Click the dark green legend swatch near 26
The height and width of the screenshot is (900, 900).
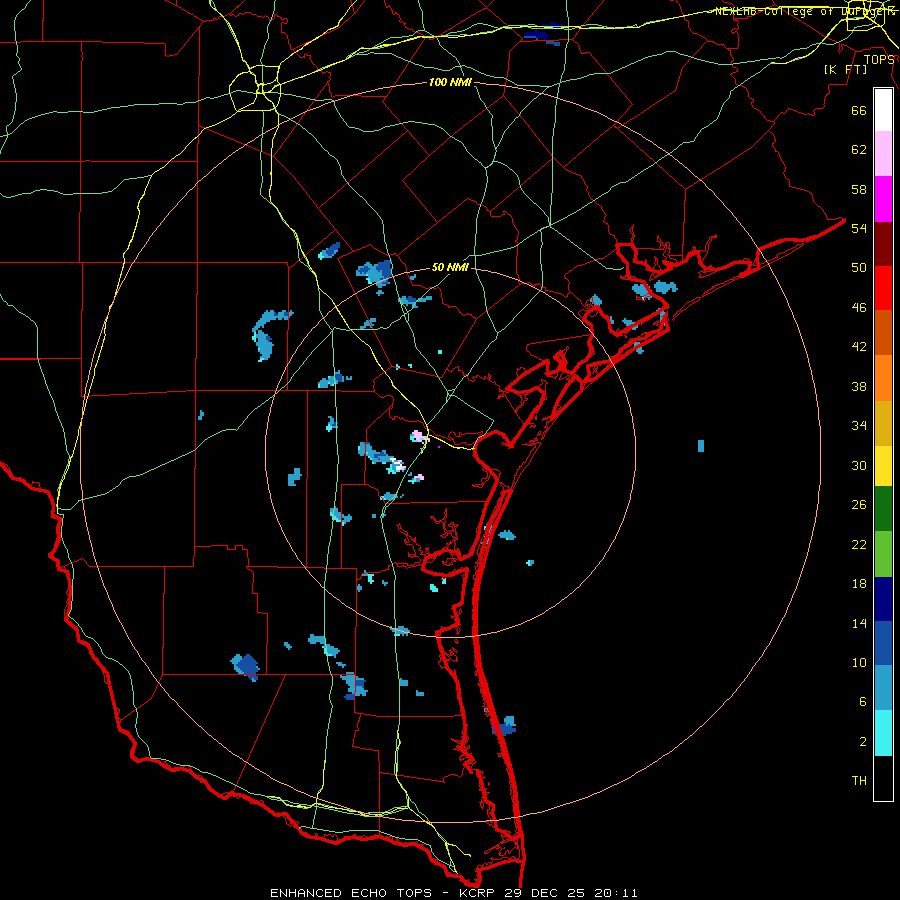click(883, 509)
